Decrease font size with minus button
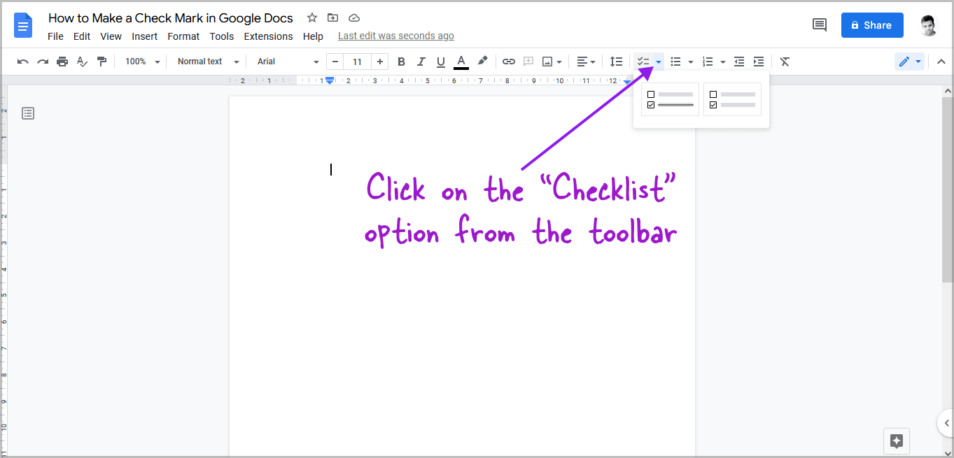Screen dimensions: 954x458 pos(335,61)
